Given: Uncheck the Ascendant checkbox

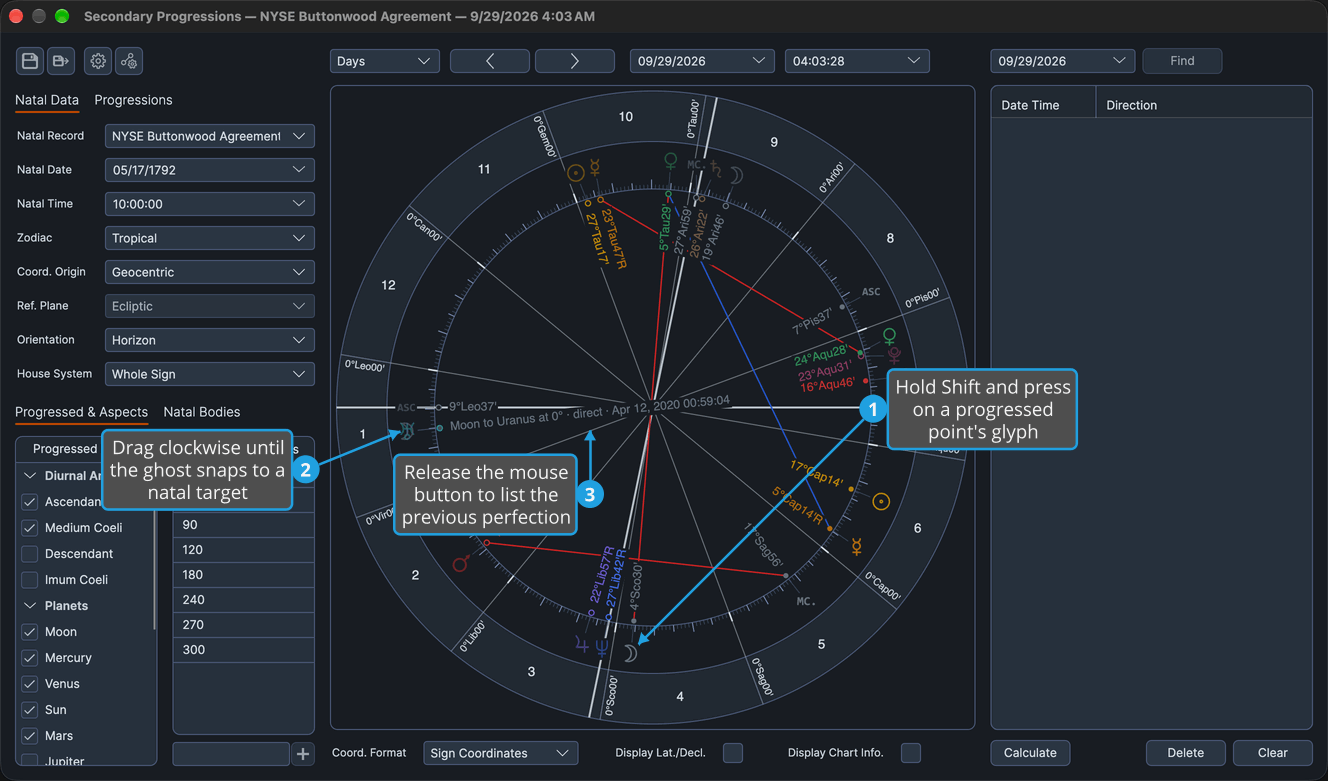Looking at the screenshot, I should click(30, 502).
